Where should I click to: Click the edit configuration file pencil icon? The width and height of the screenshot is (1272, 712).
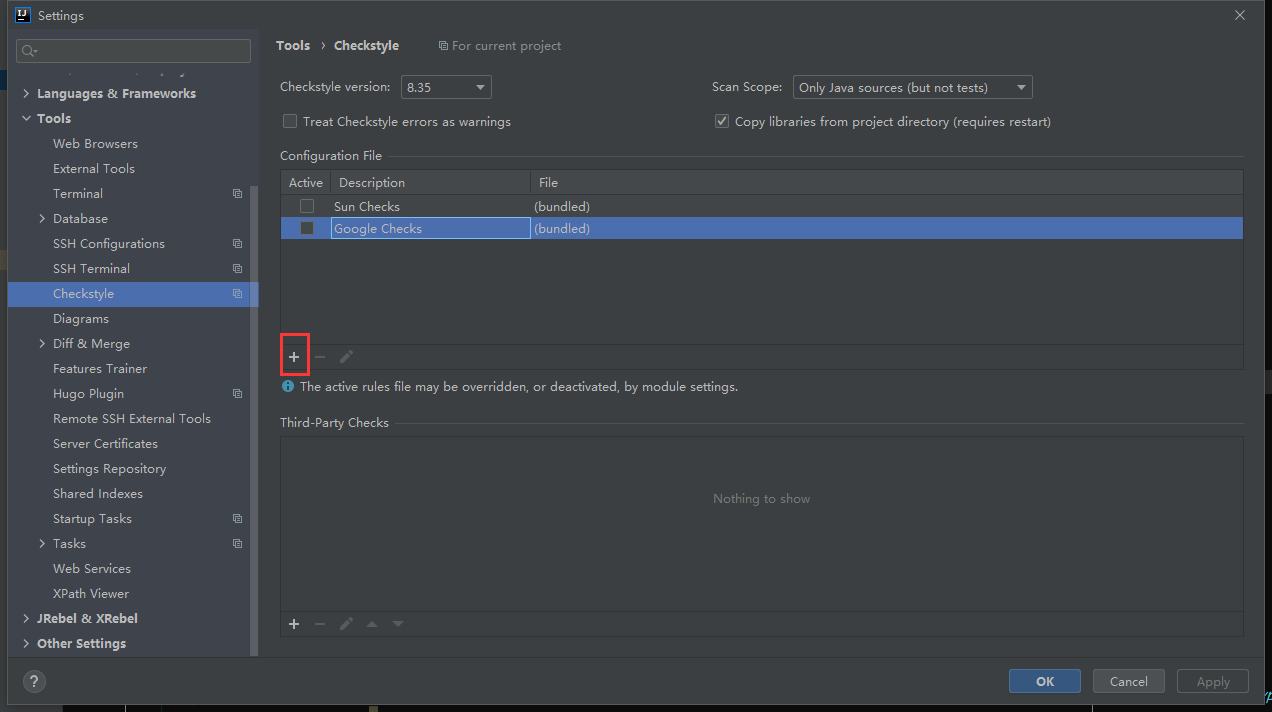click(346, 357)
